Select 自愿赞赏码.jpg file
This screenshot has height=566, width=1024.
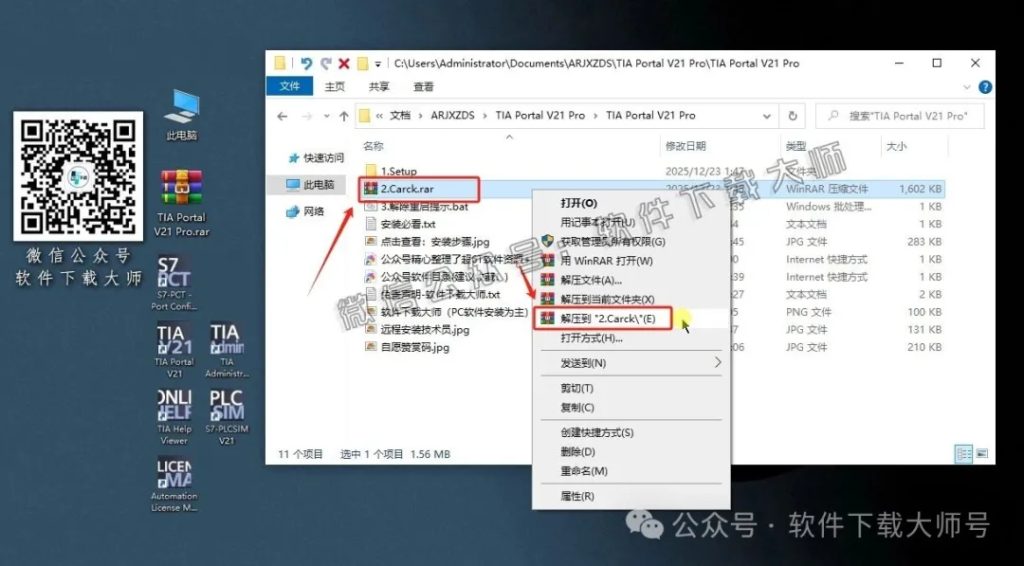click(416, 347)
